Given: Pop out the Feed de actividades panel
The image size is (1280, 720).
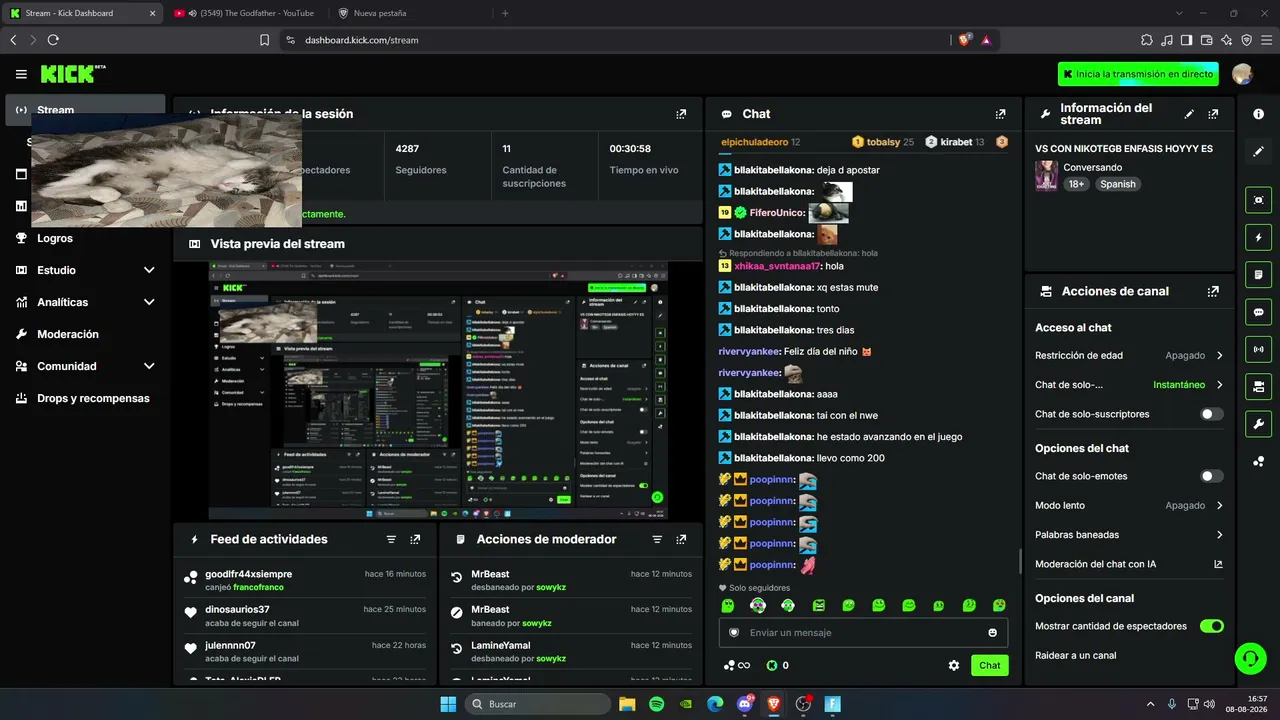Looking at the screenshot, I should (416, 539).
